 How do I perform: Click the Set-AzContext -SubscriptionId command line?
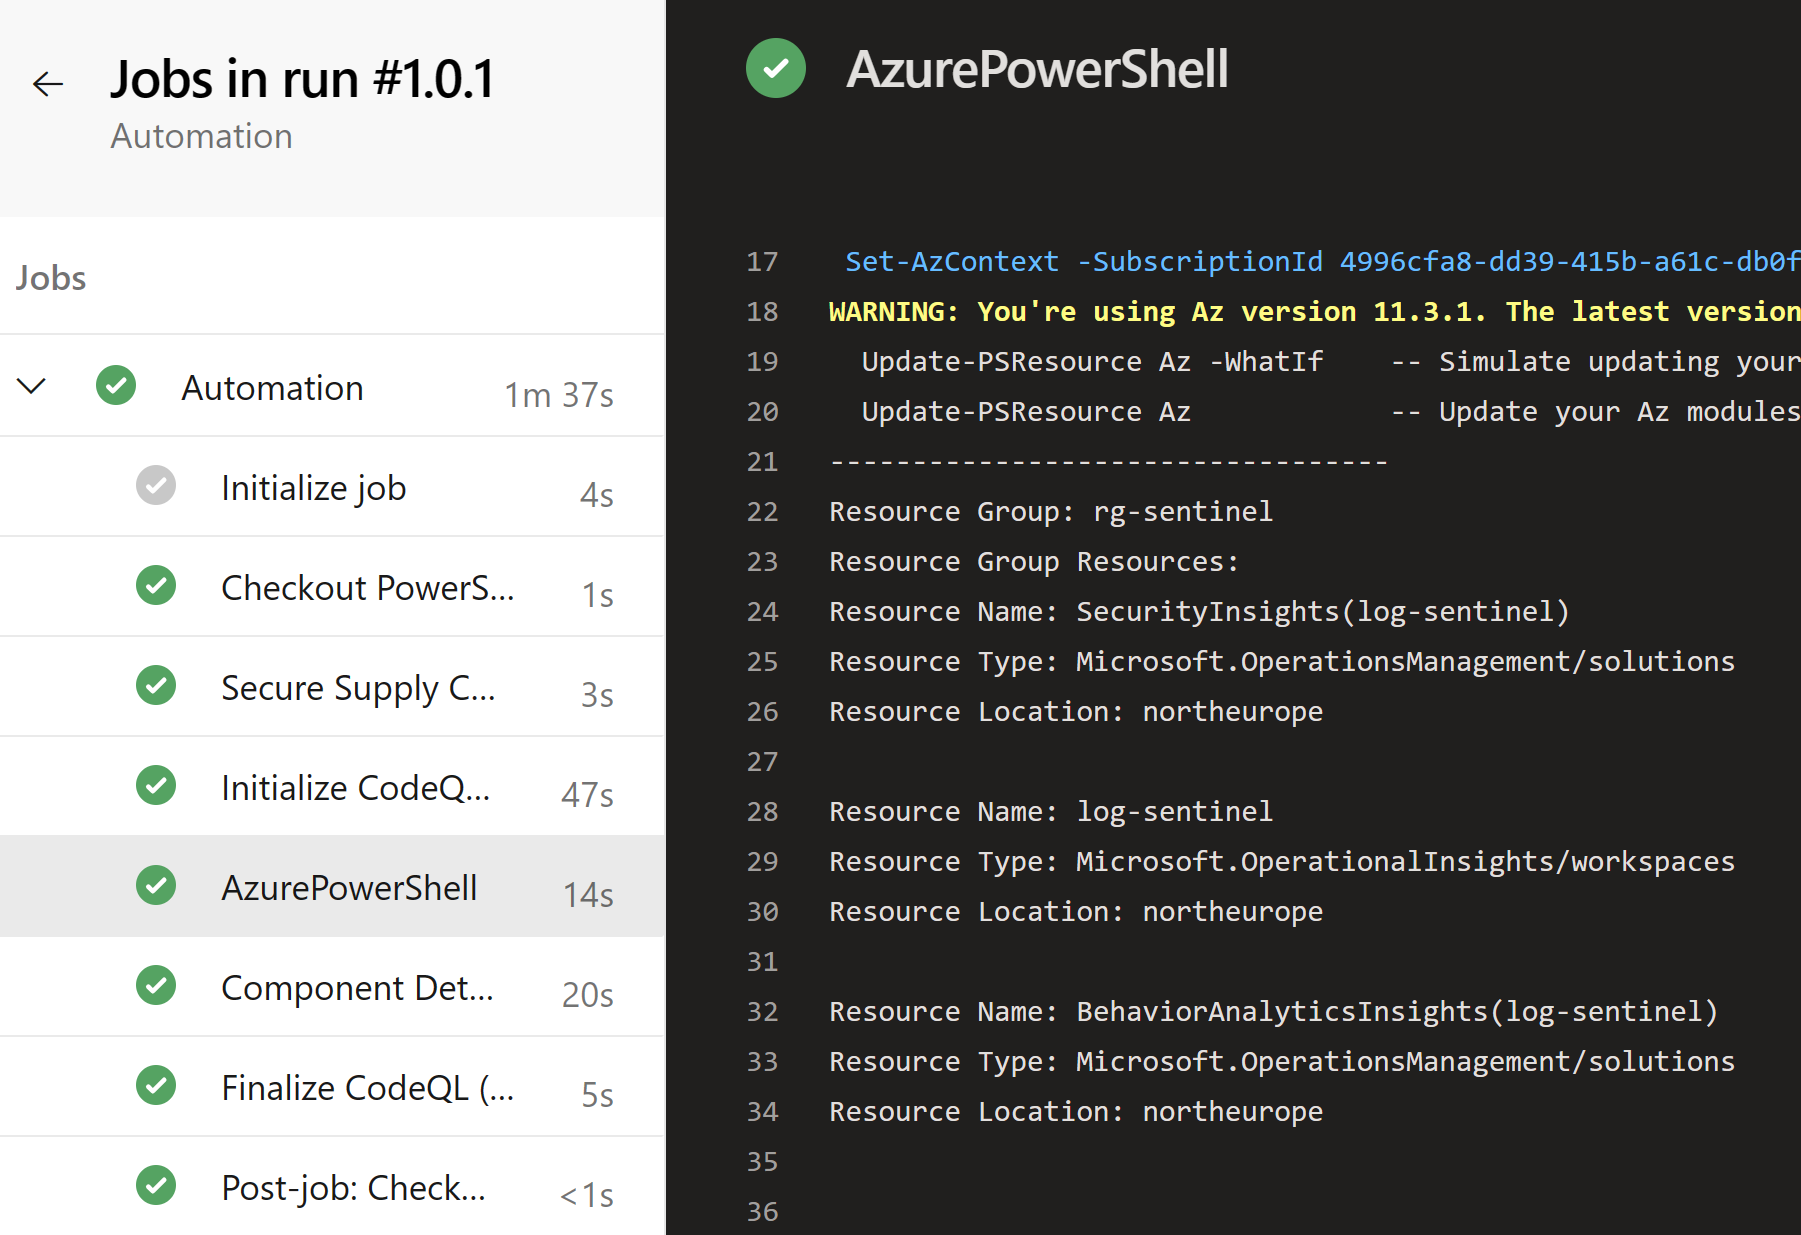coord(1322,262)
